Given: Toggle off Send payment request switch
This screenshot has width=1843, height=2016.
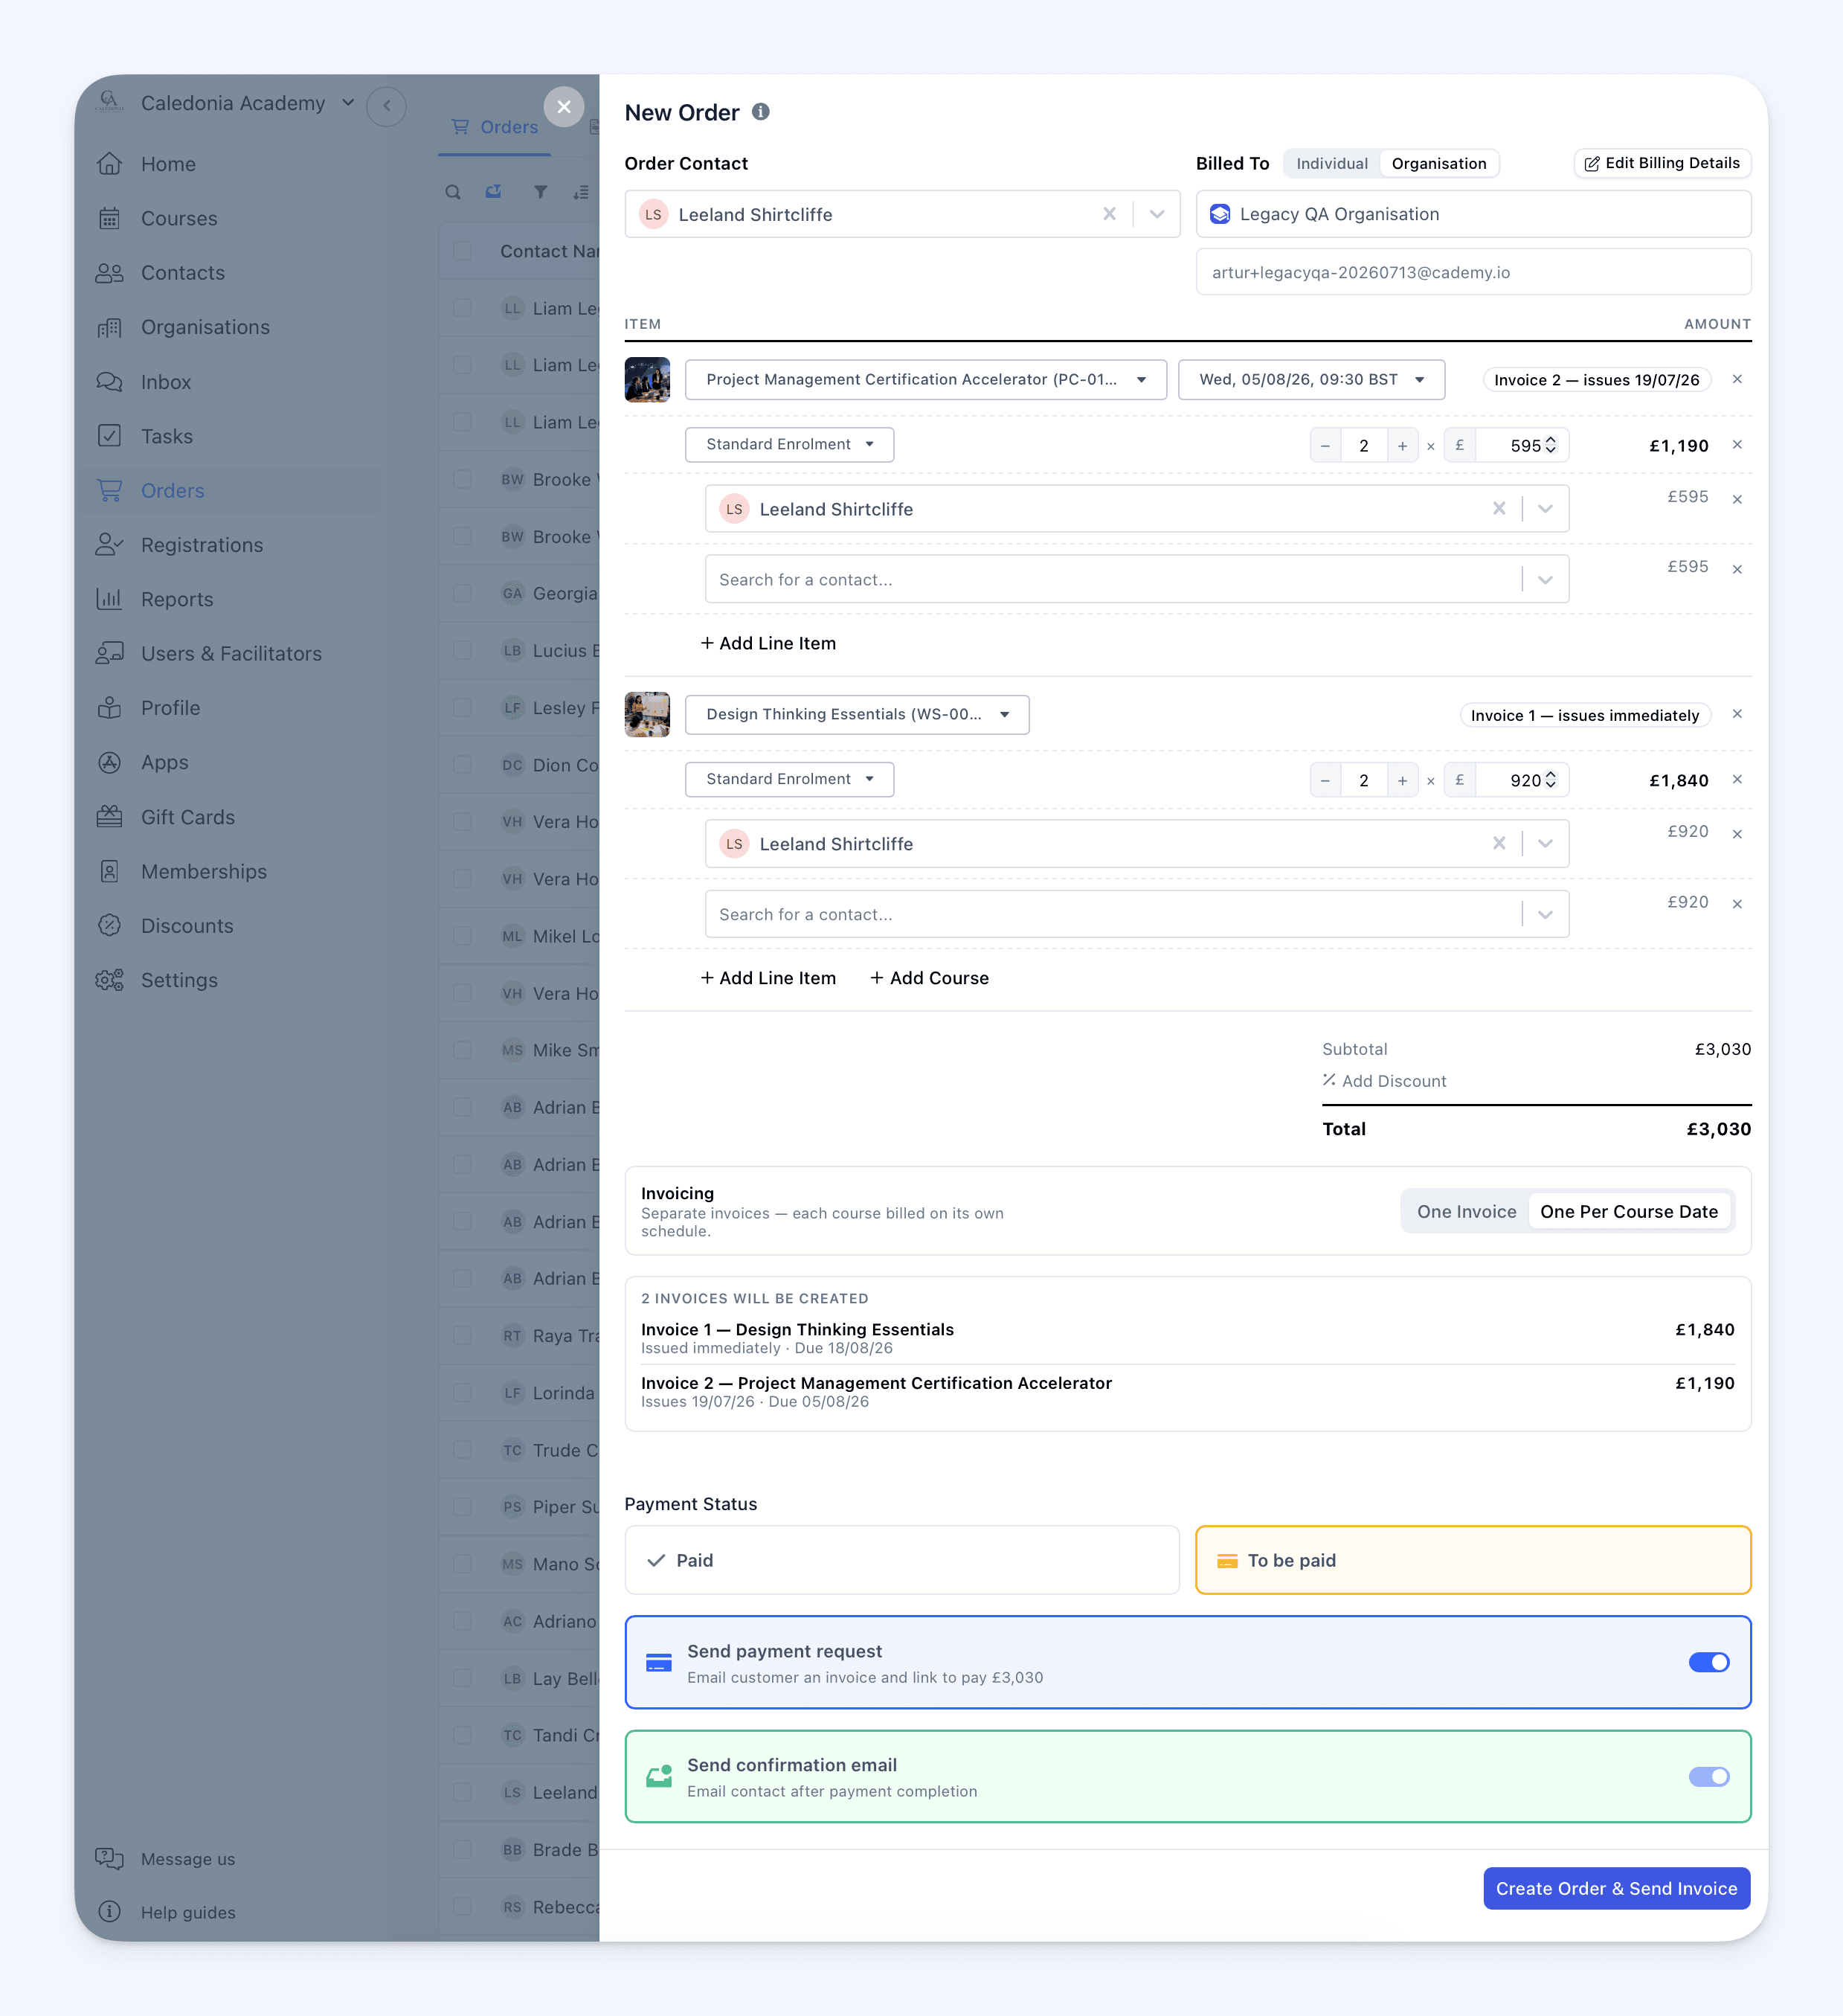Looking at the screenshot, I should point(1708,1662).
